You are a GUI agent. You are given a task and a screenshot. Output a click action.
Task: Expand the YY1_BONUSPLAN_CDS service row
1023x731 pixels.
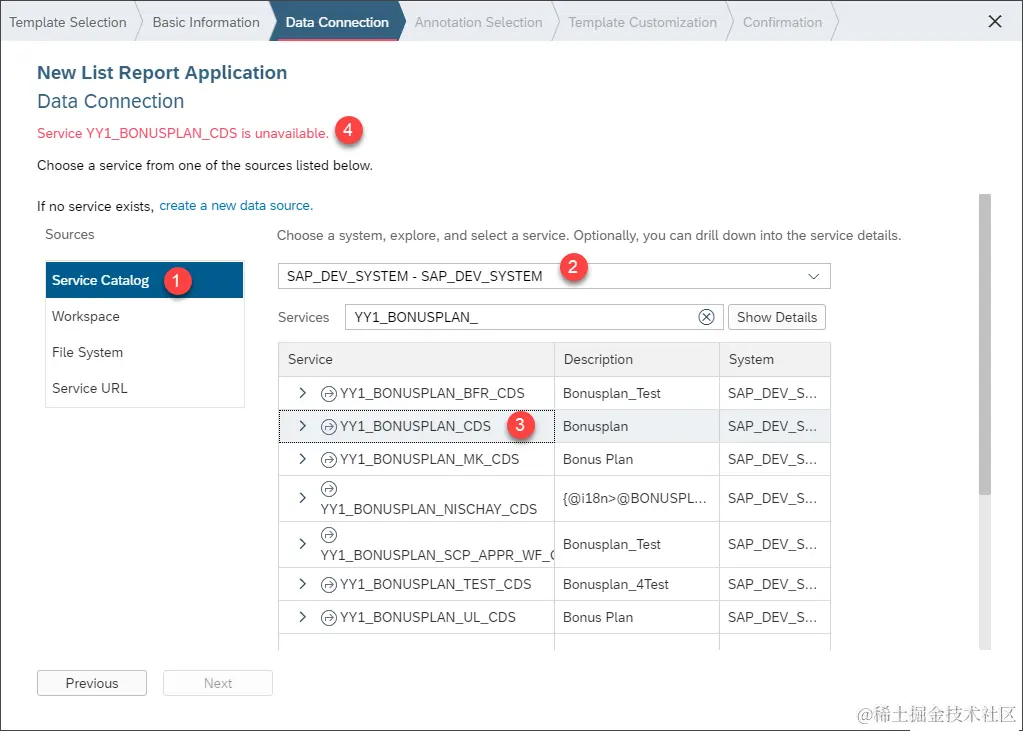click(302, 426)
